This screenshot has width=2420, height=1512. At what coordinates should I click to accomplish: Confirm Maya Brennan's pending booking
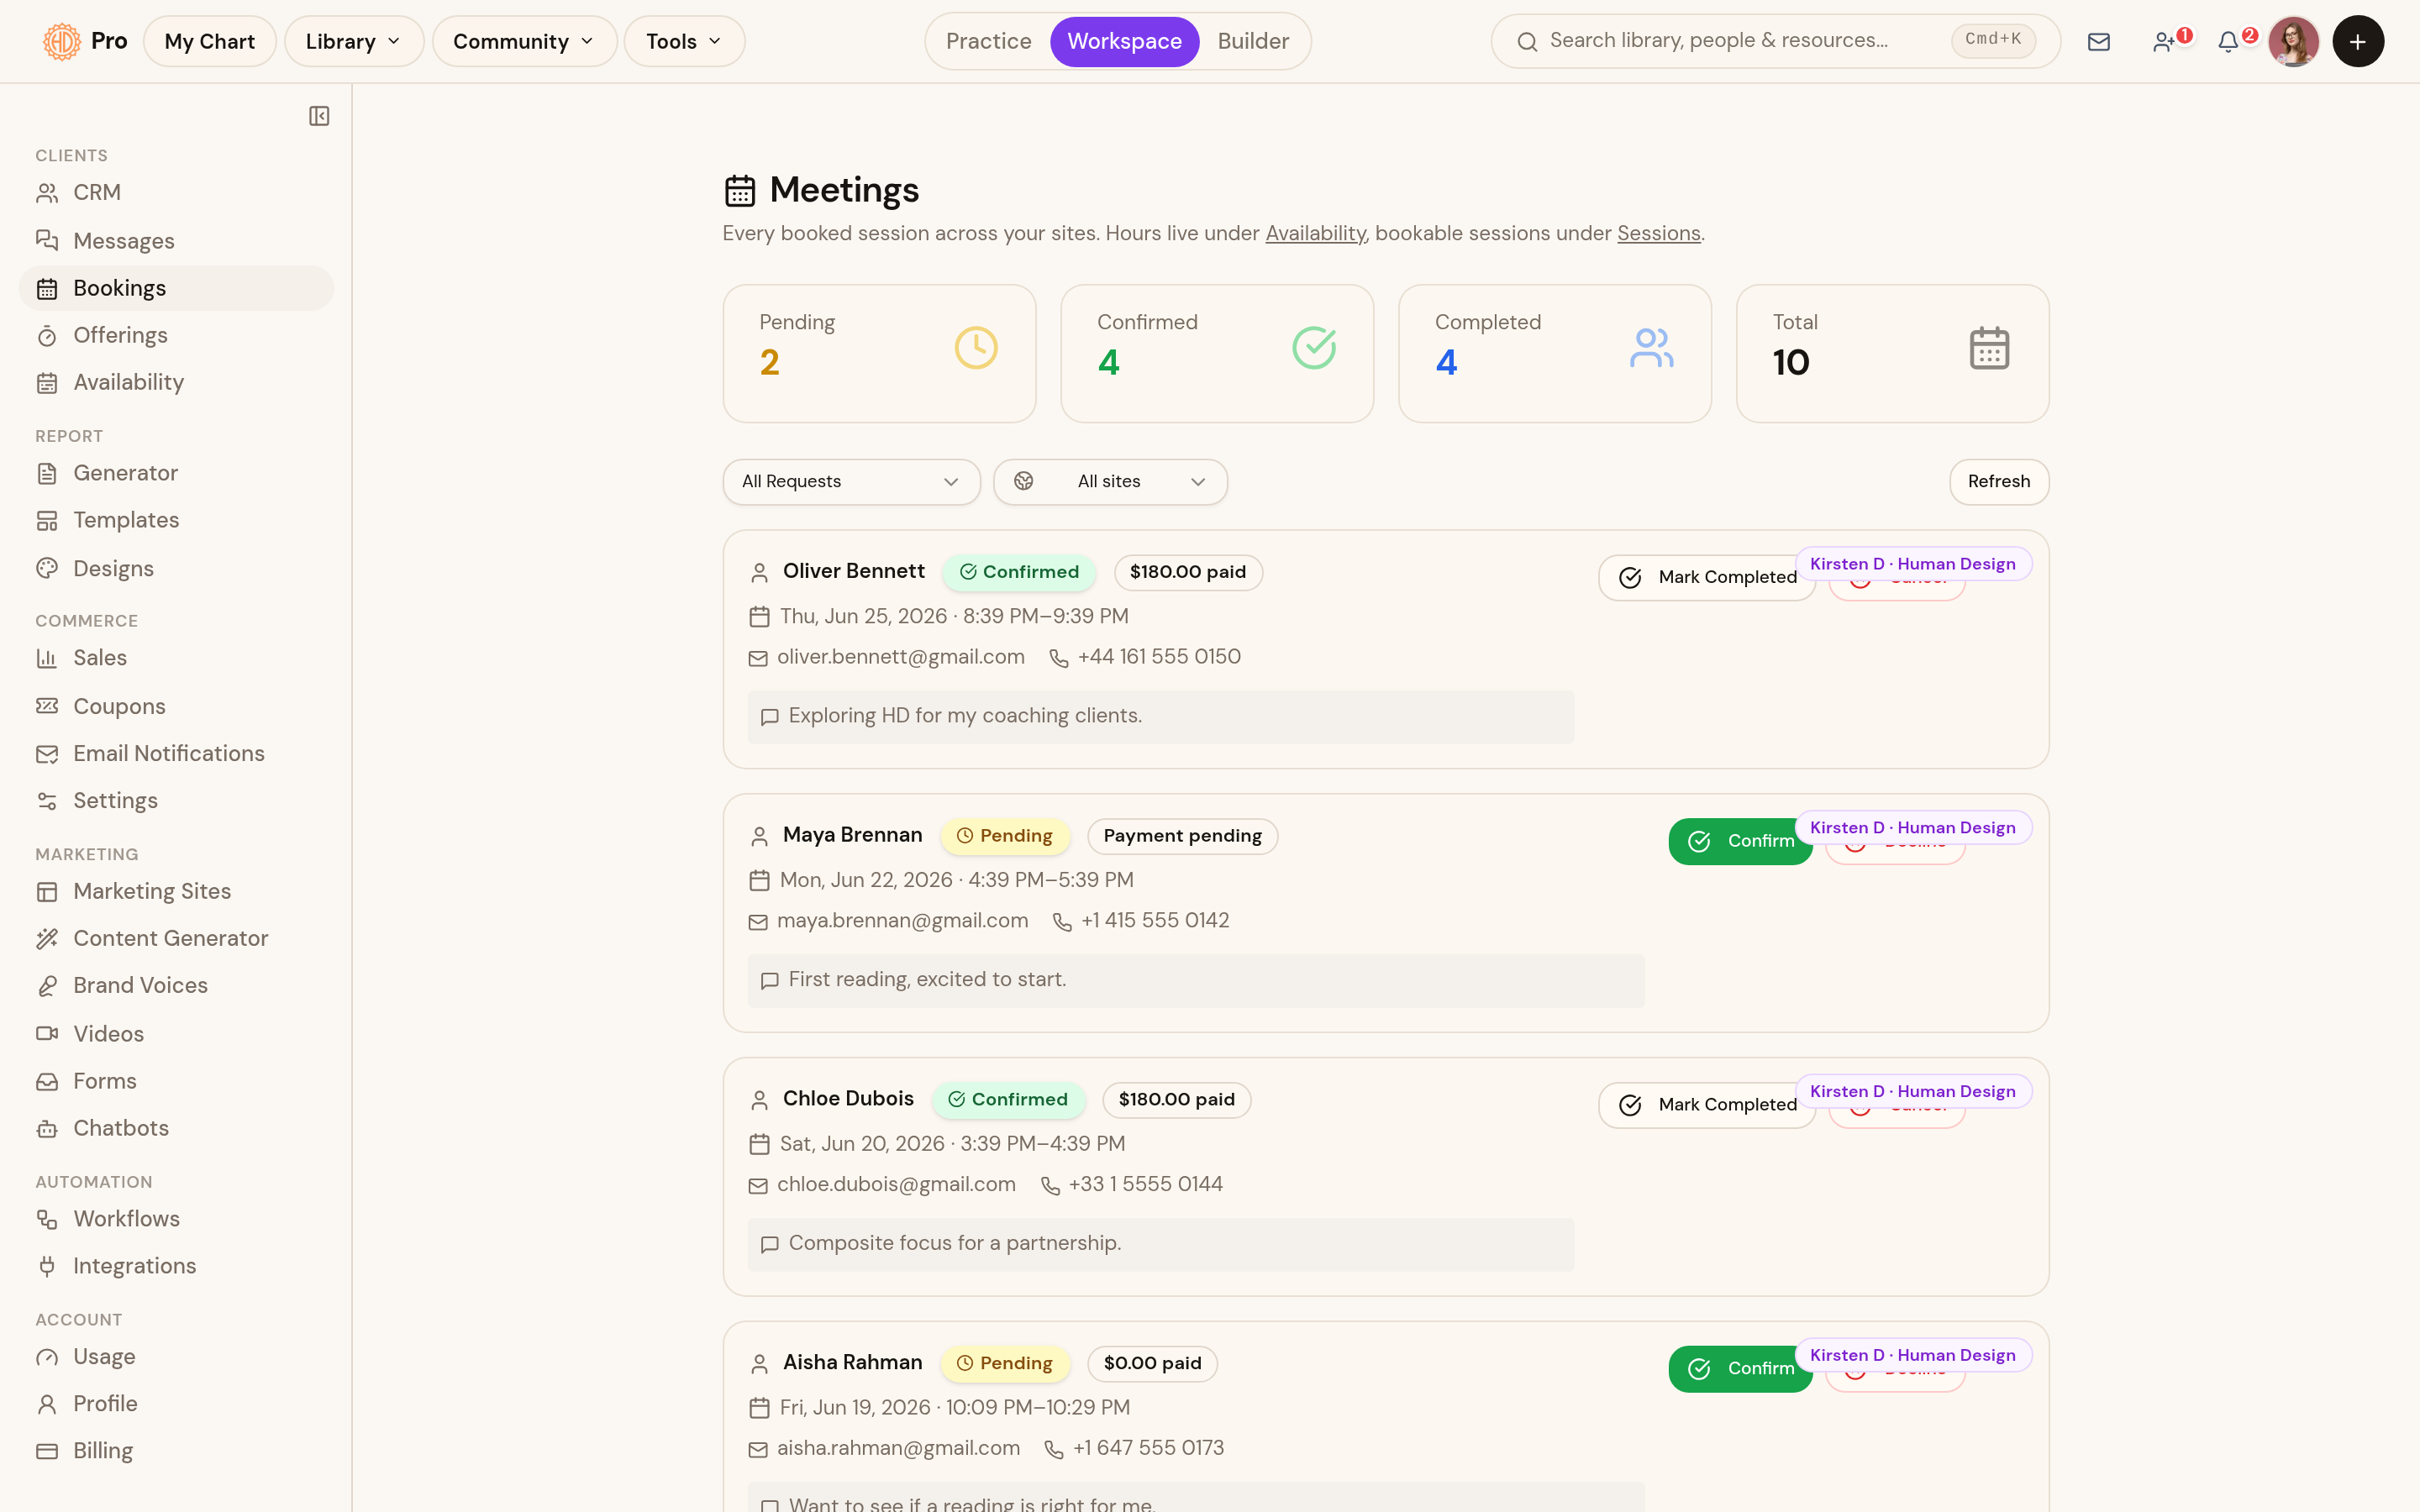tap(1740, 841)
